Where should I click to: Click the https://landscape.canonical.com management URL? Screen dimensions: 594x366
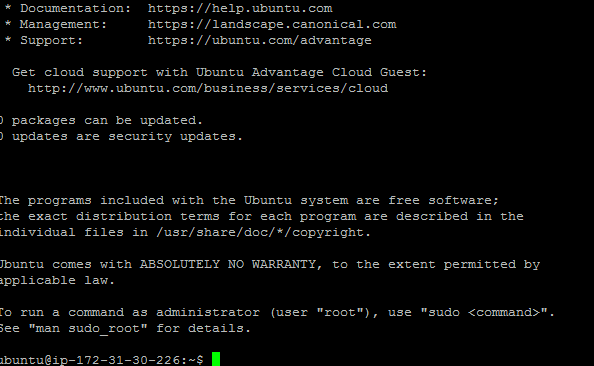click(x=272, y=24)
